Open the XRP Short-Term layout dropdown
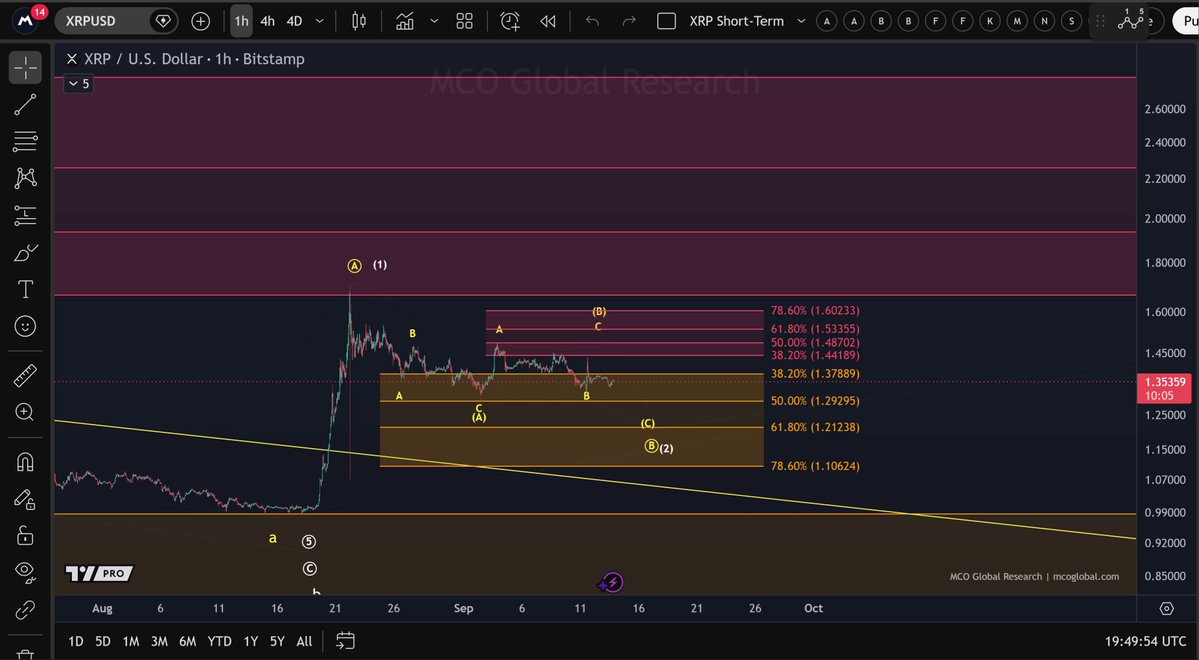 pyautogui.click(x=801, y=21)
